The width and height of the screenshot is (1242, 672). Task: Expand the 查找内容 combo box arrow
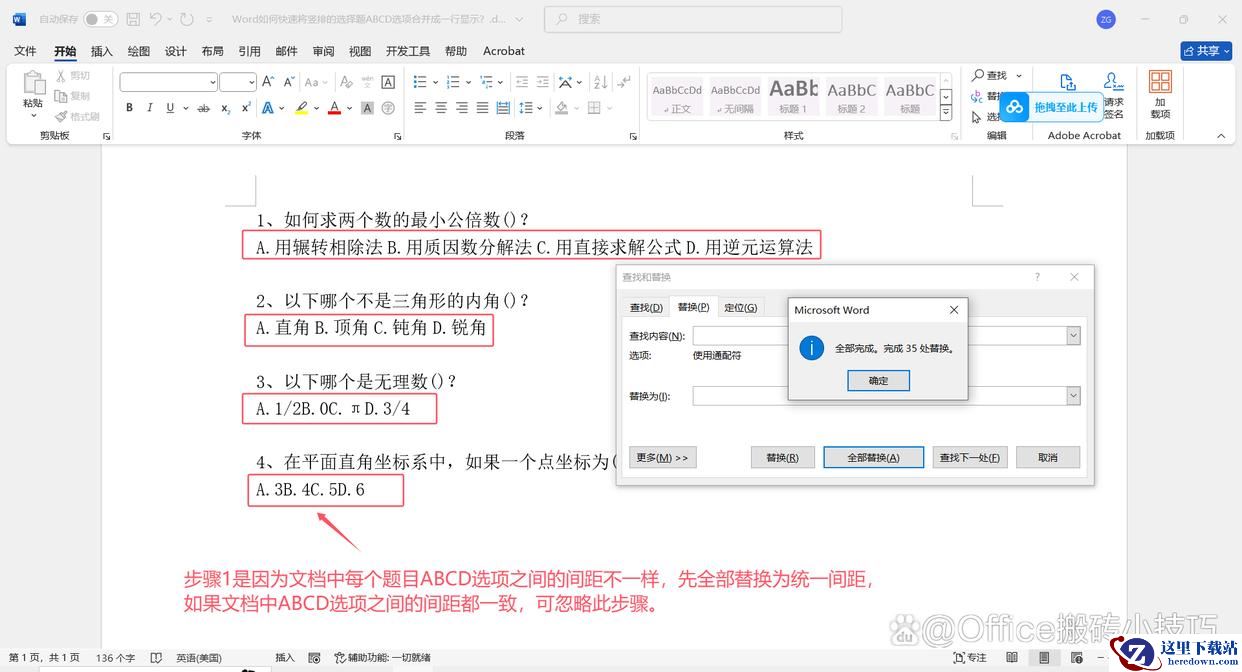pyautogui.click(x=1073, y=336)
